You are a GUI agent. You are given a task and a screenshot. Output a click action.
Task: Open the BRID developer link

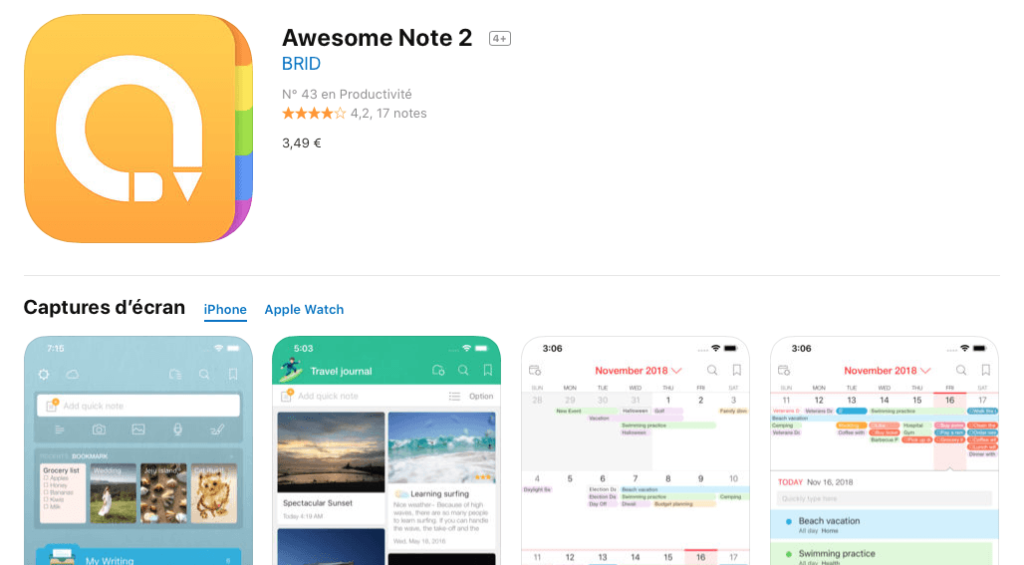(301, 64)
